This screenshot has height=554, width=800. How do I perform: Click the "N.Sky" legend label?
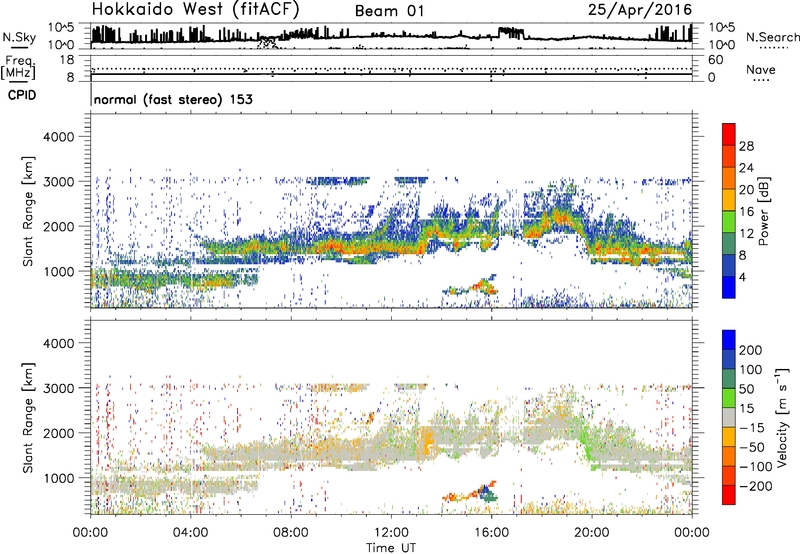(19, 37)
